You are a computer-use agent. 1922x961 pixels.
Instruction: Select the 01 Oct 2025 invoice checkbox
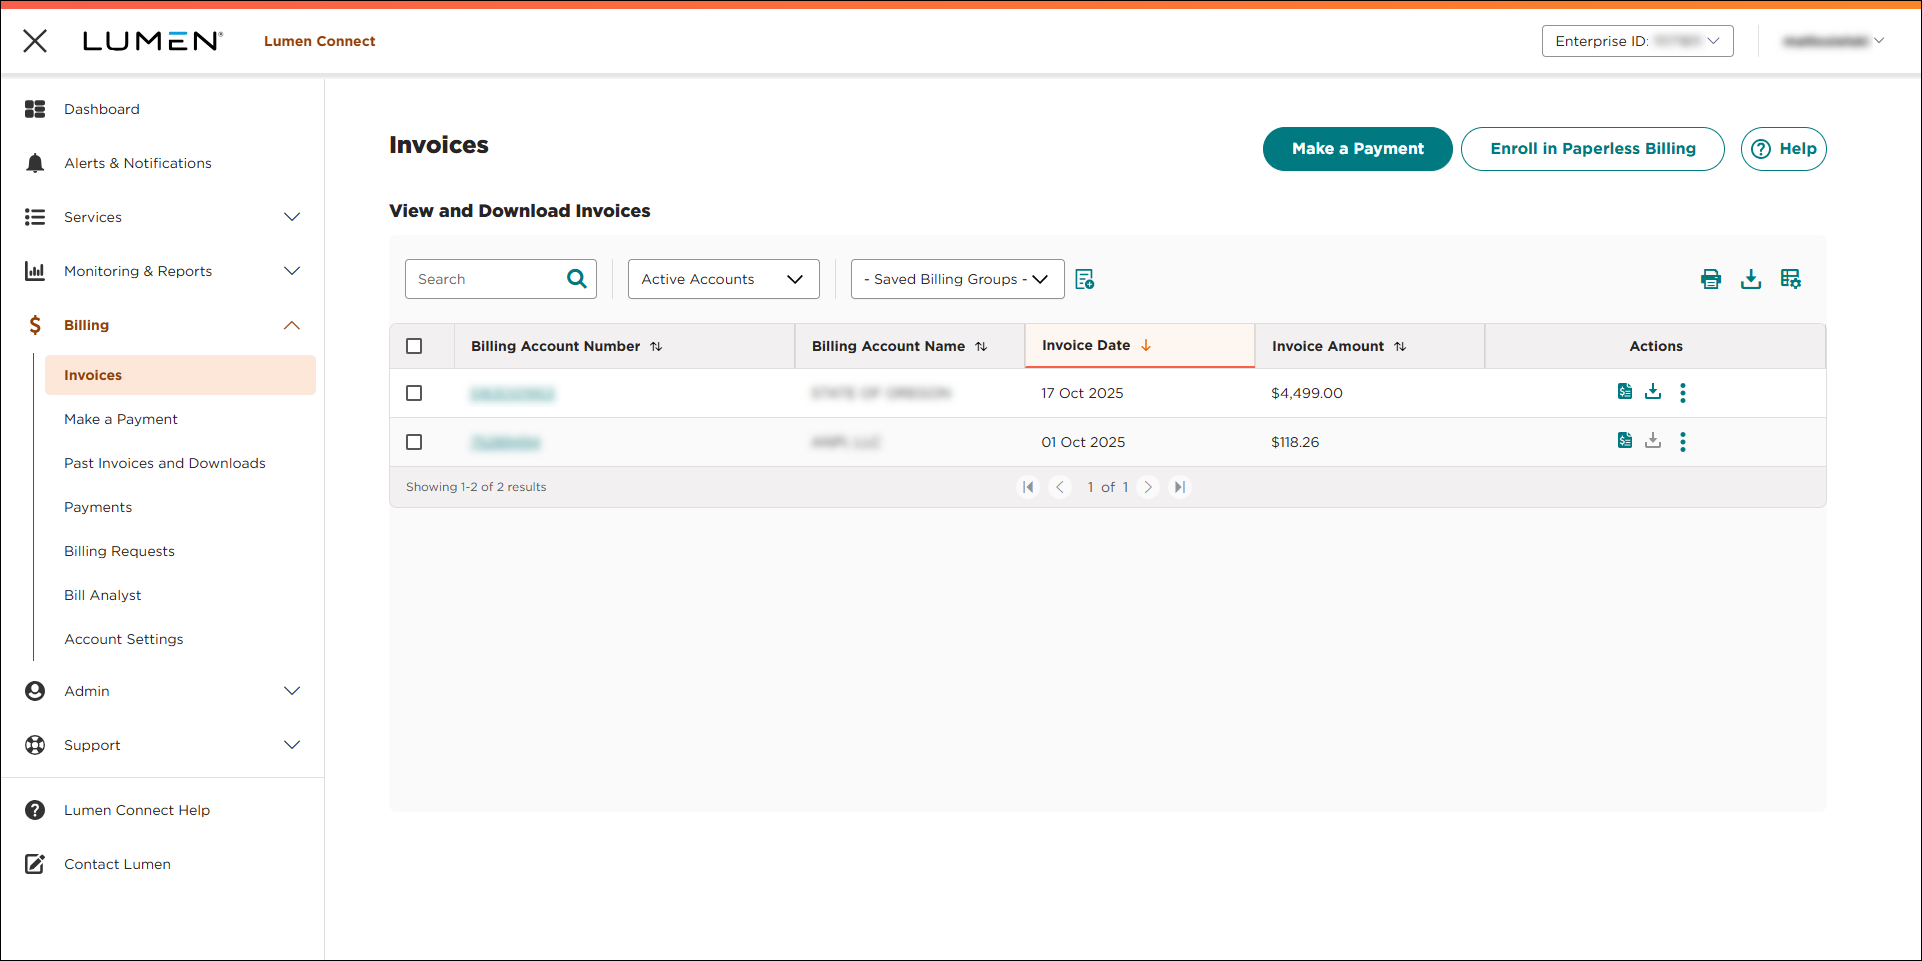click(414, 442)
